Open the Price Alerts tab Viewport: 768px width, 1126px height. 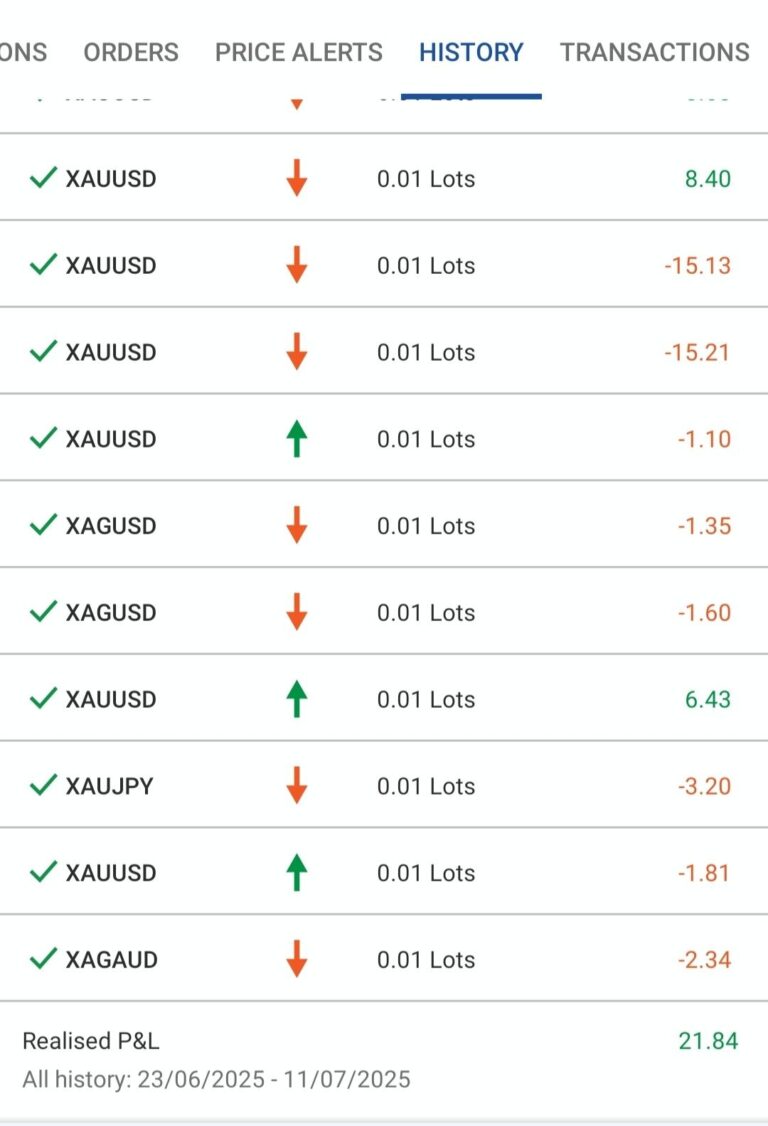(299, 52)
